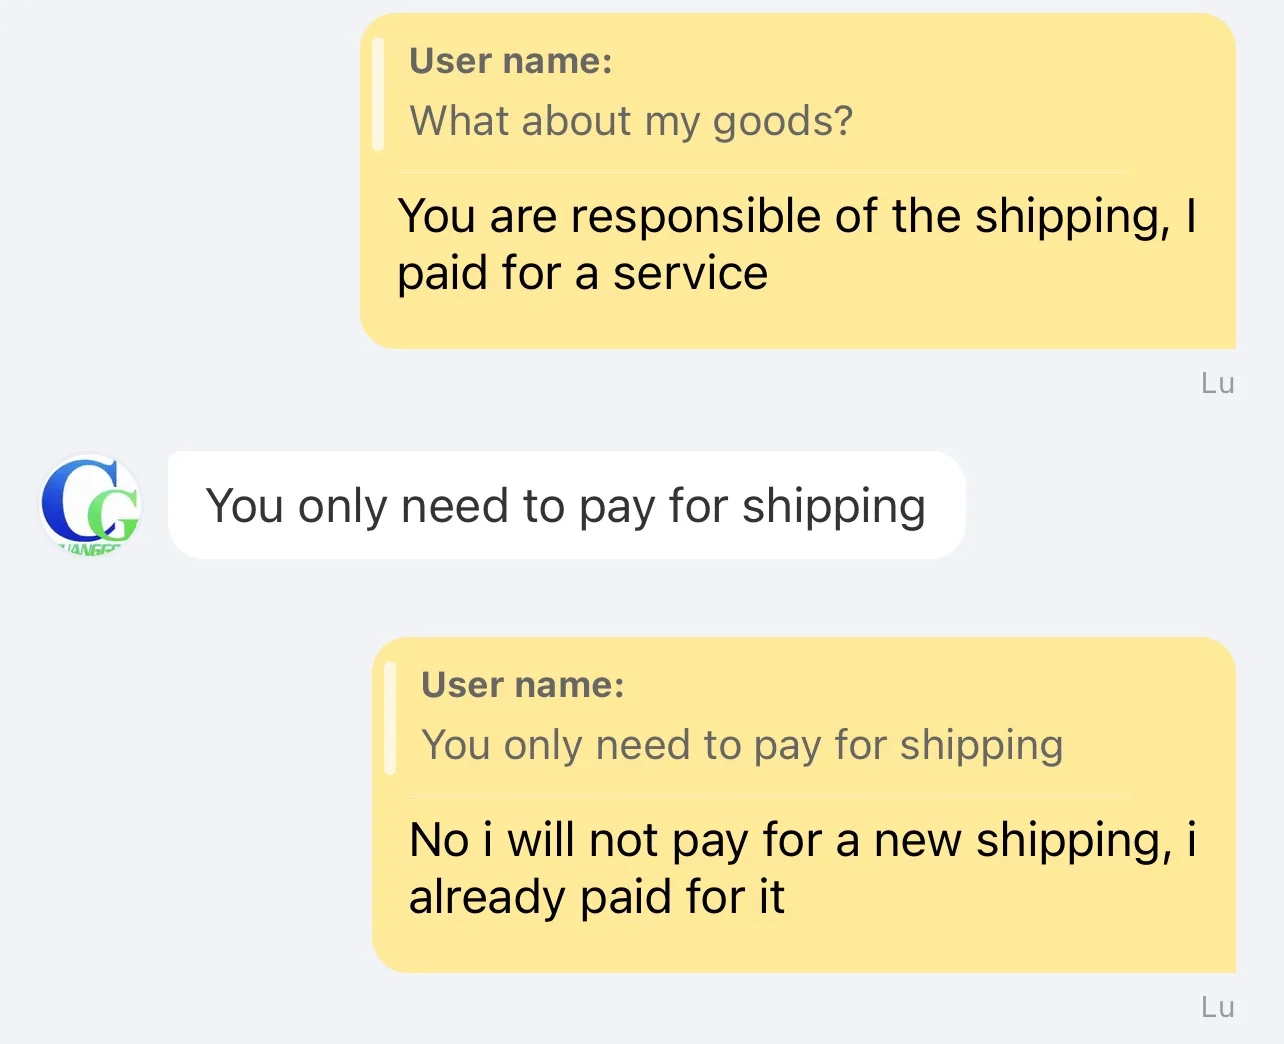Tap the "Lu" read status under the first message
1284x1044 pixels.
tap(1217, 383)
